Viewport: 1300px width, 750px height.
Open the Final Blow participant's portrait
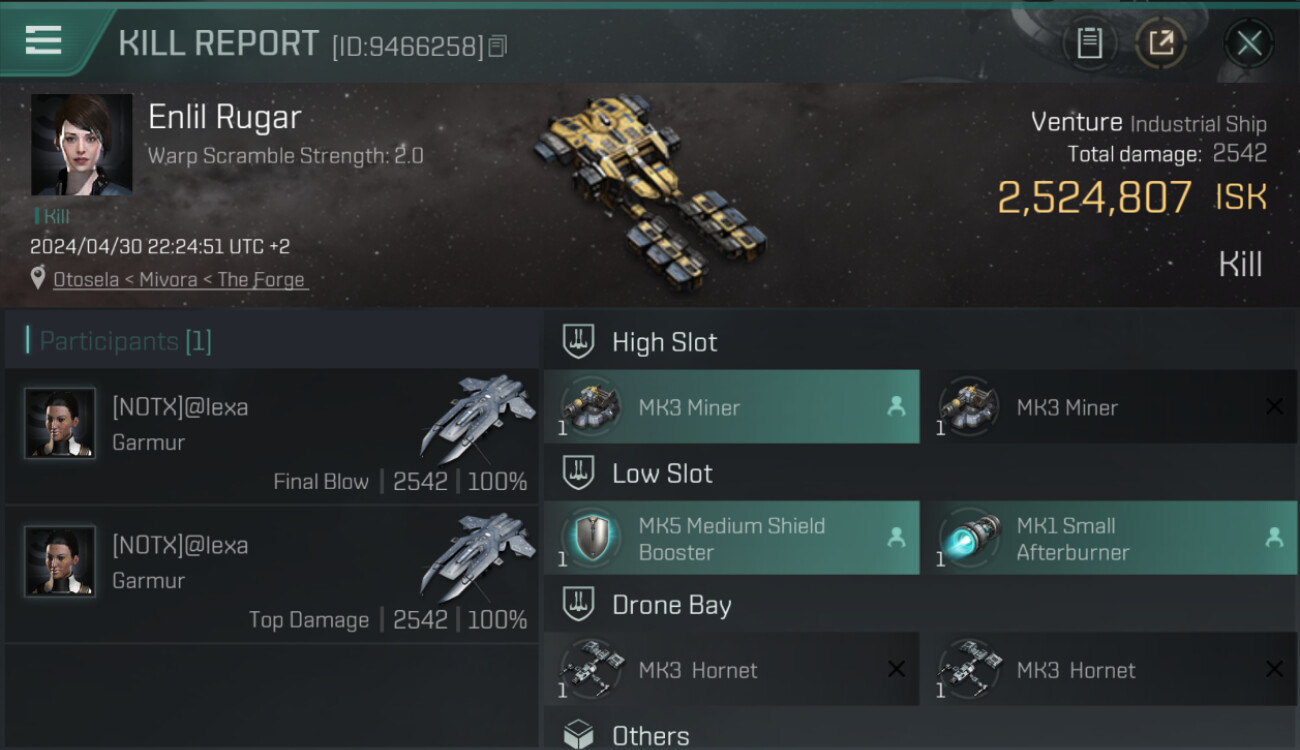click(x=60, y=423)
